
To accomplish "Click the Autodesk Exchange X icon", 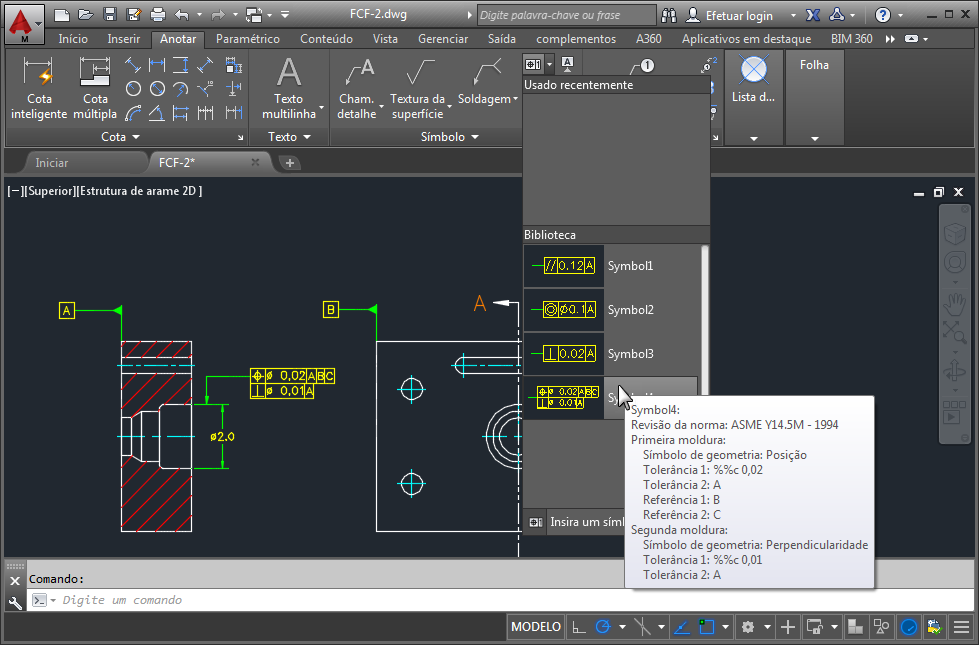I will (x=812, y=15).
